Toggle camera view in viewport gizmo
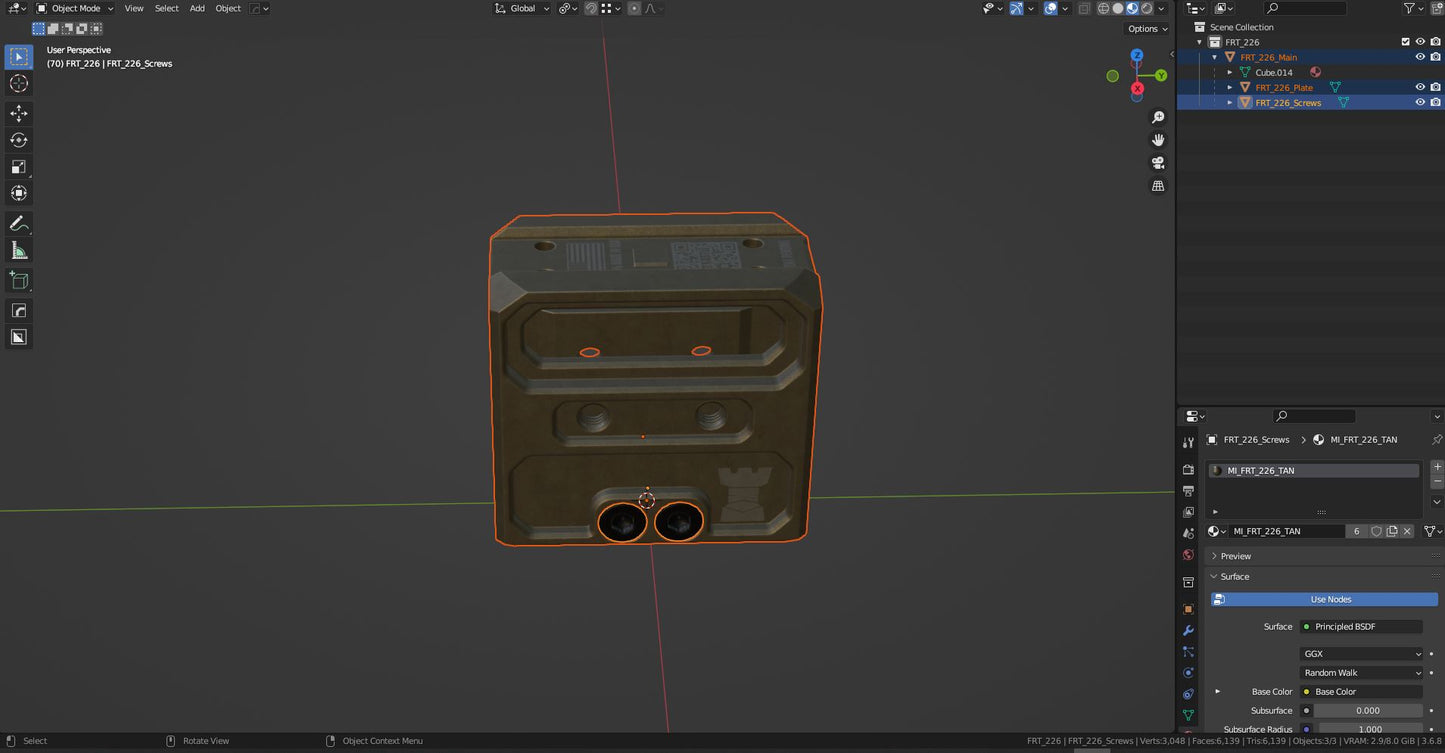1445x753 pixels. point(1158,163)
